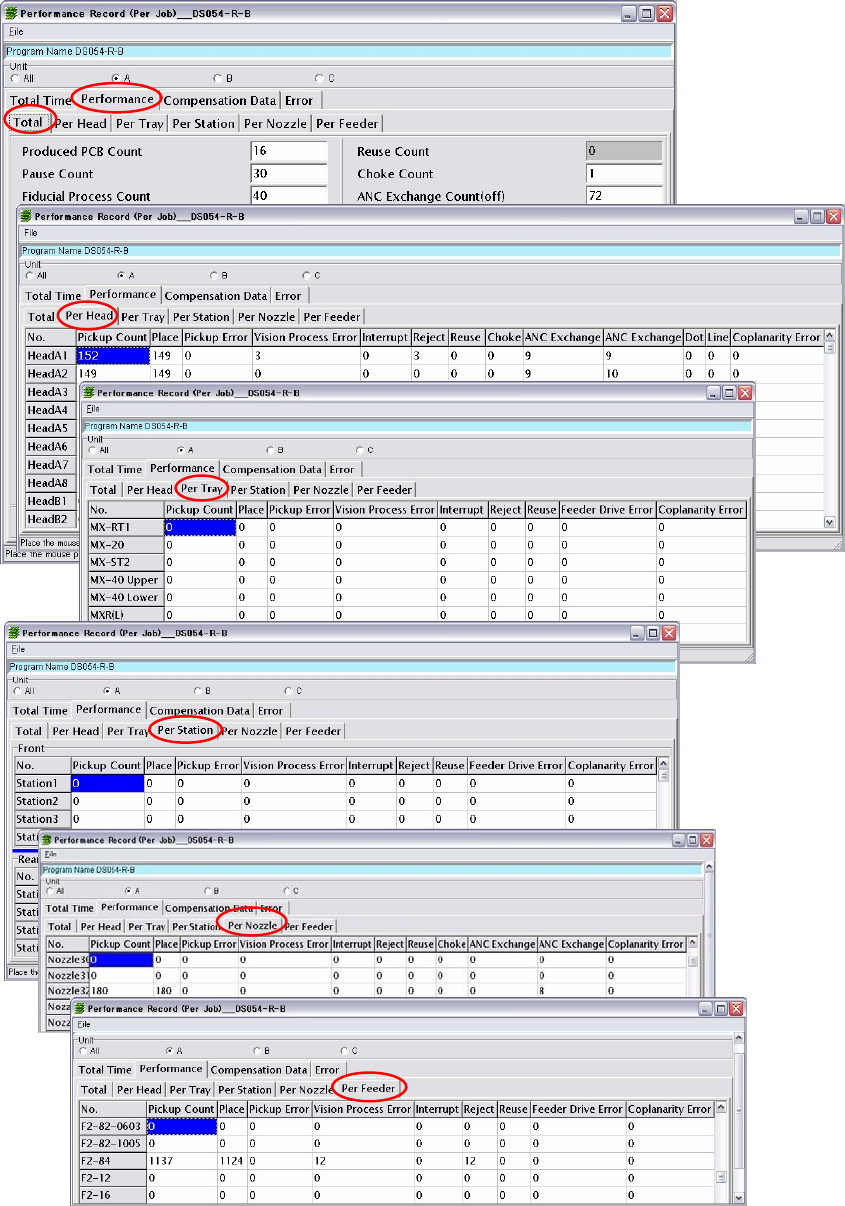Click the title bar app icon of the F2-84 feeder window

[80, 1010]
